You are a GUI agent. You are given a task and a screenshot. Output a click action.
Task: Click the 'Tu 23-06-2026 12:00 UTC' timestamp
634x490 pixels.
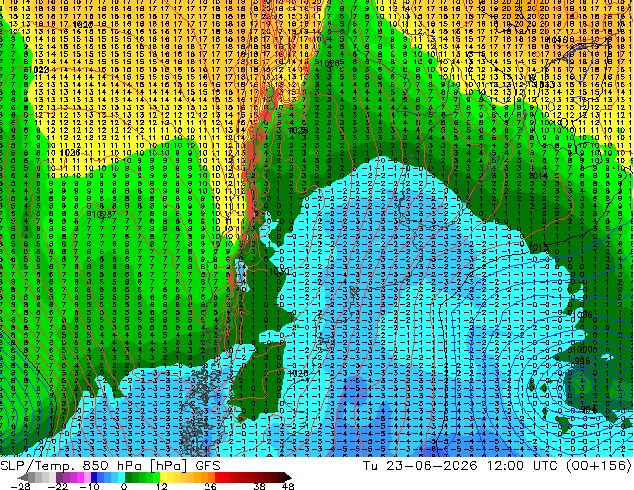tap(461, 466)
